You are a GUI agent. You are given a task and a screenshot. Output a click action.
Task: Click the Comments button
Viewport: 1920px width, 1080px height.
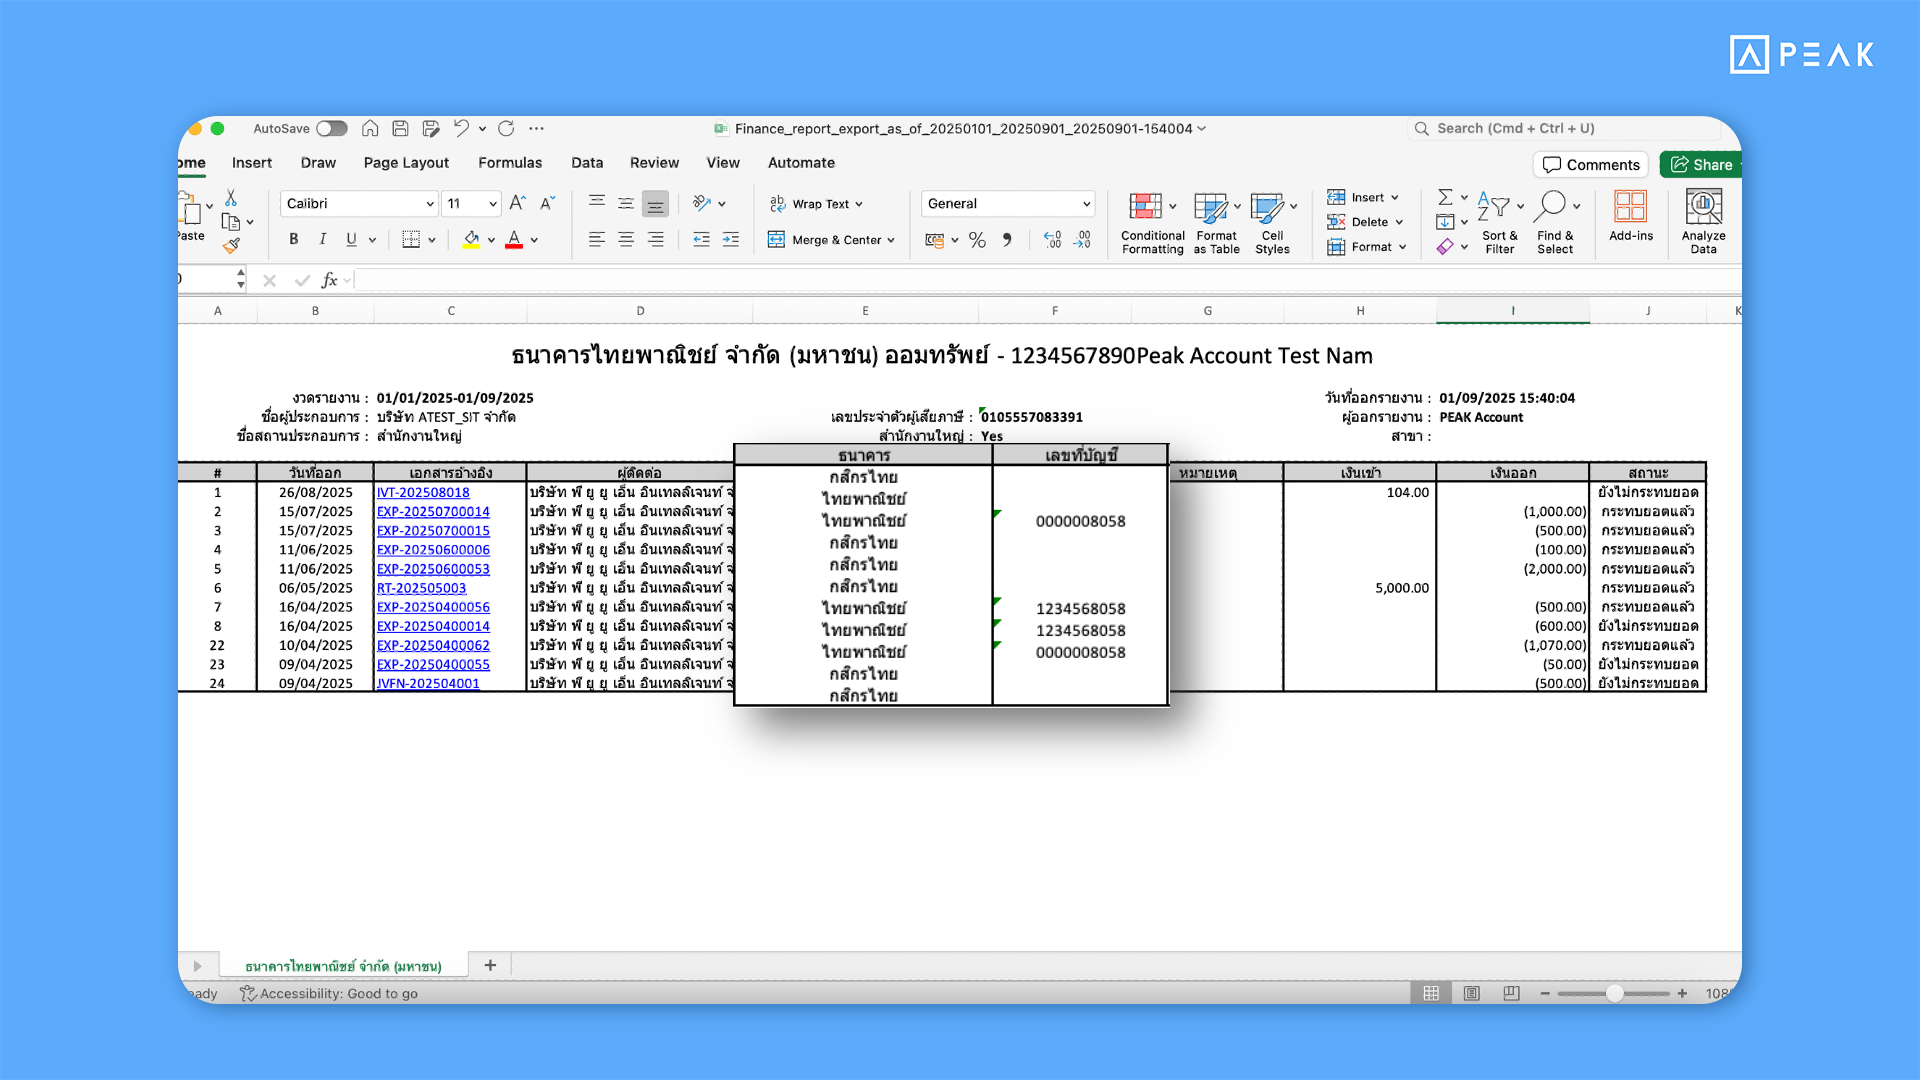point(1591,165)
